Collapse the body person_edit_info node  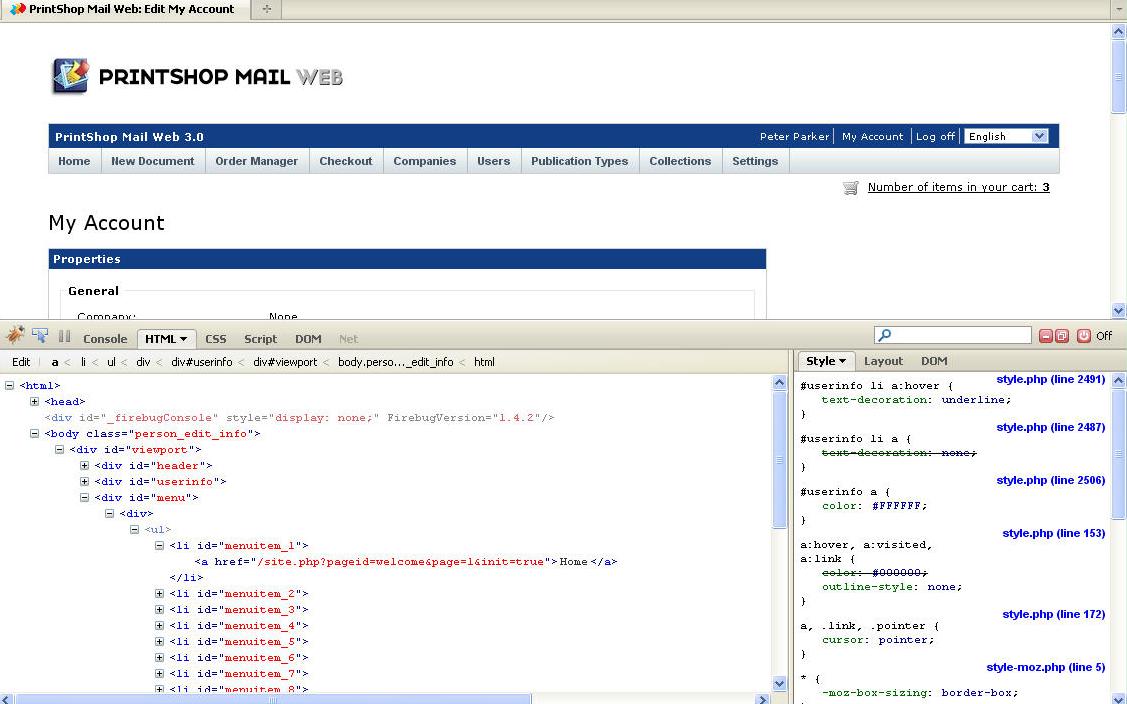click(34, 434)
